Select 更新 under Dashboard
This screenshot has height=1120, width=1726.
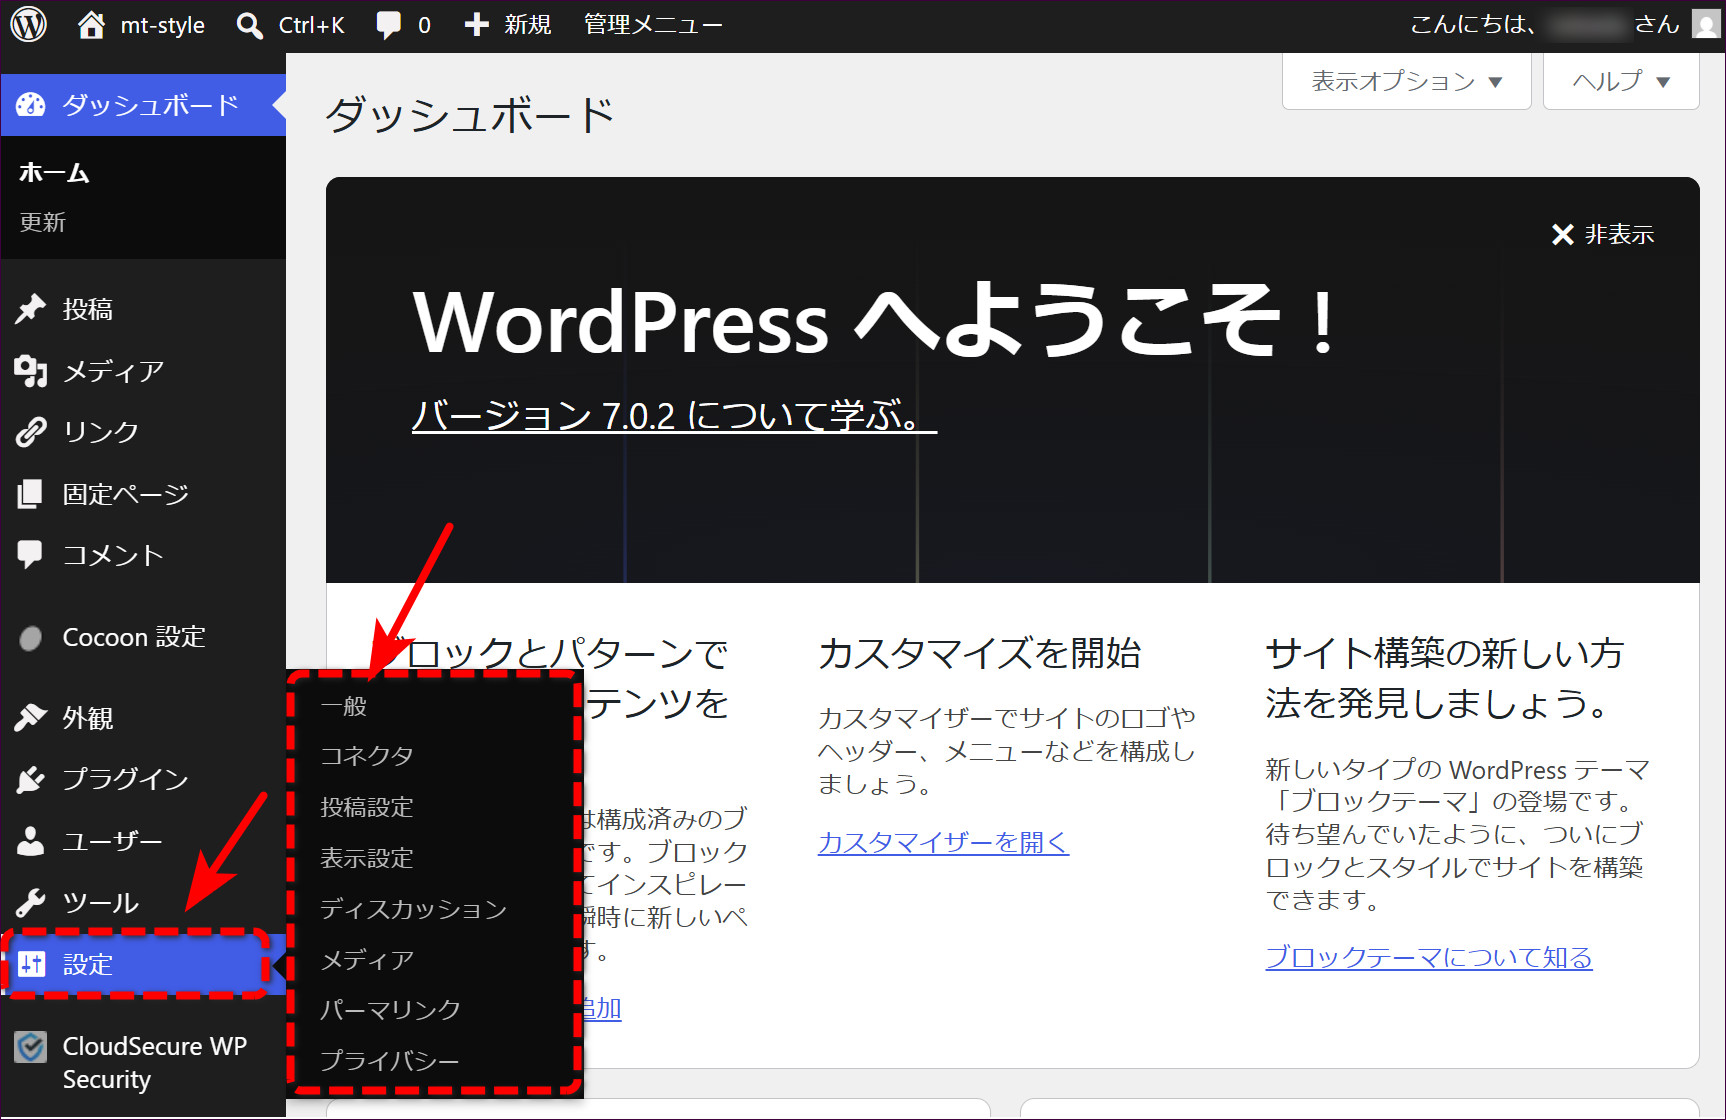(43, 222)
